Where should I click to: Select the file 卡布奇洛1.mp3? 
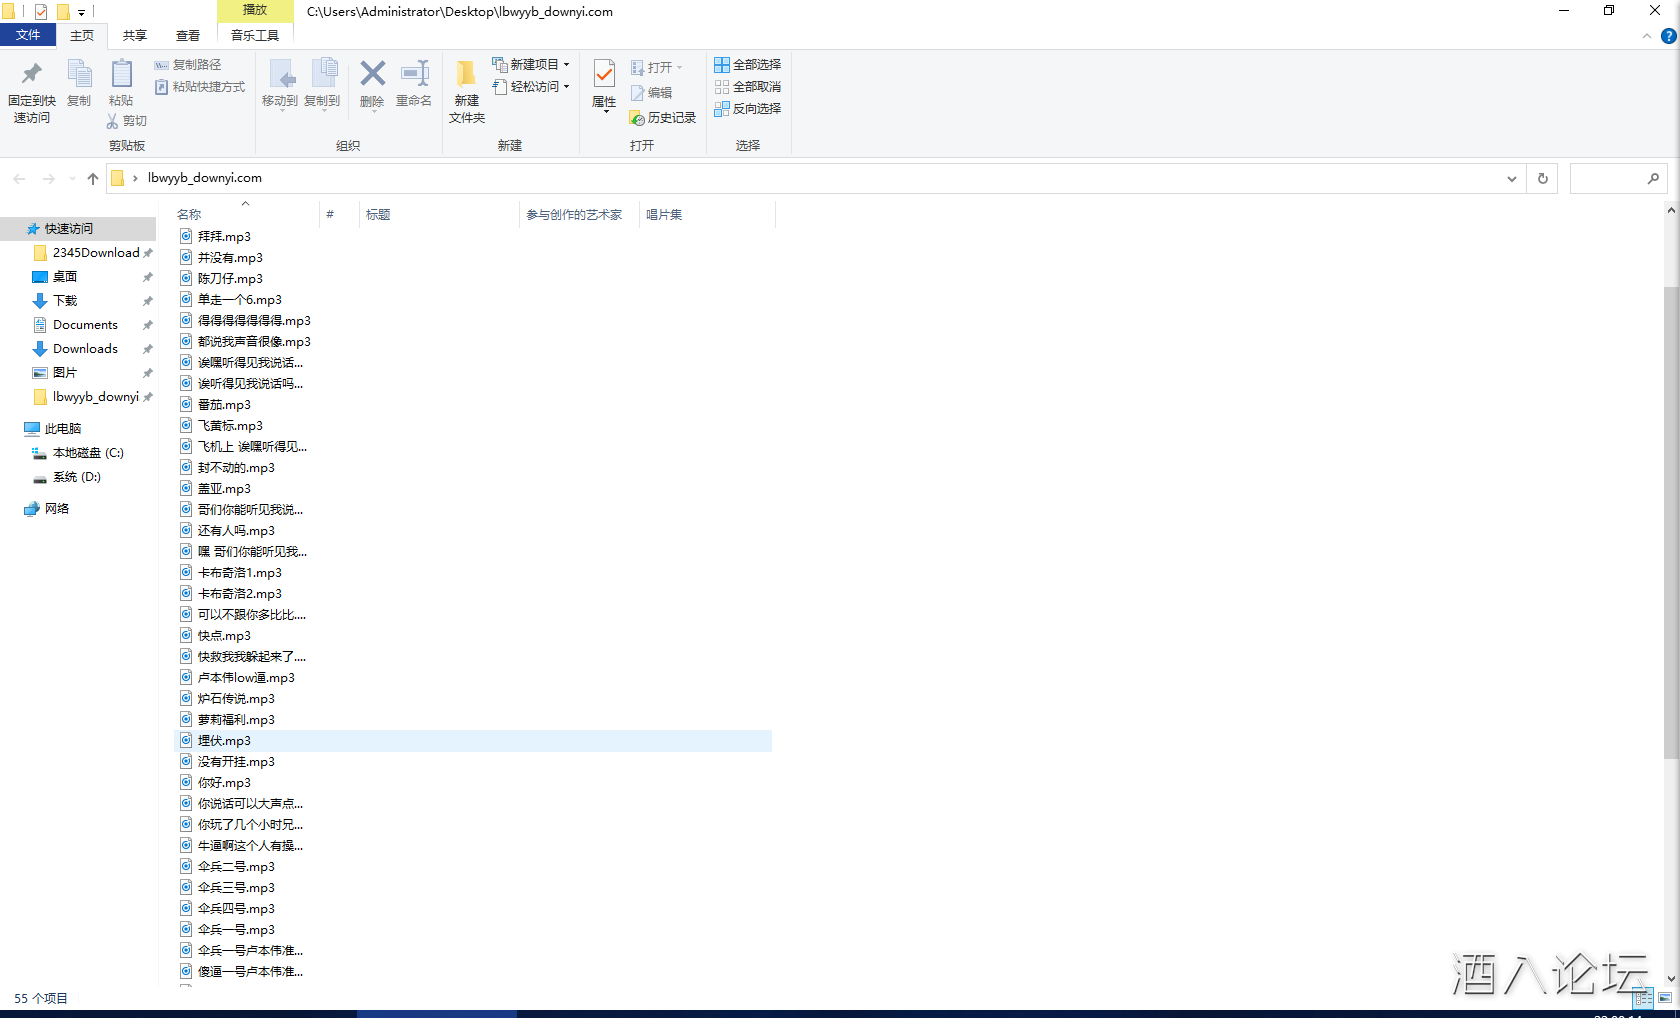tap(240, 573)
